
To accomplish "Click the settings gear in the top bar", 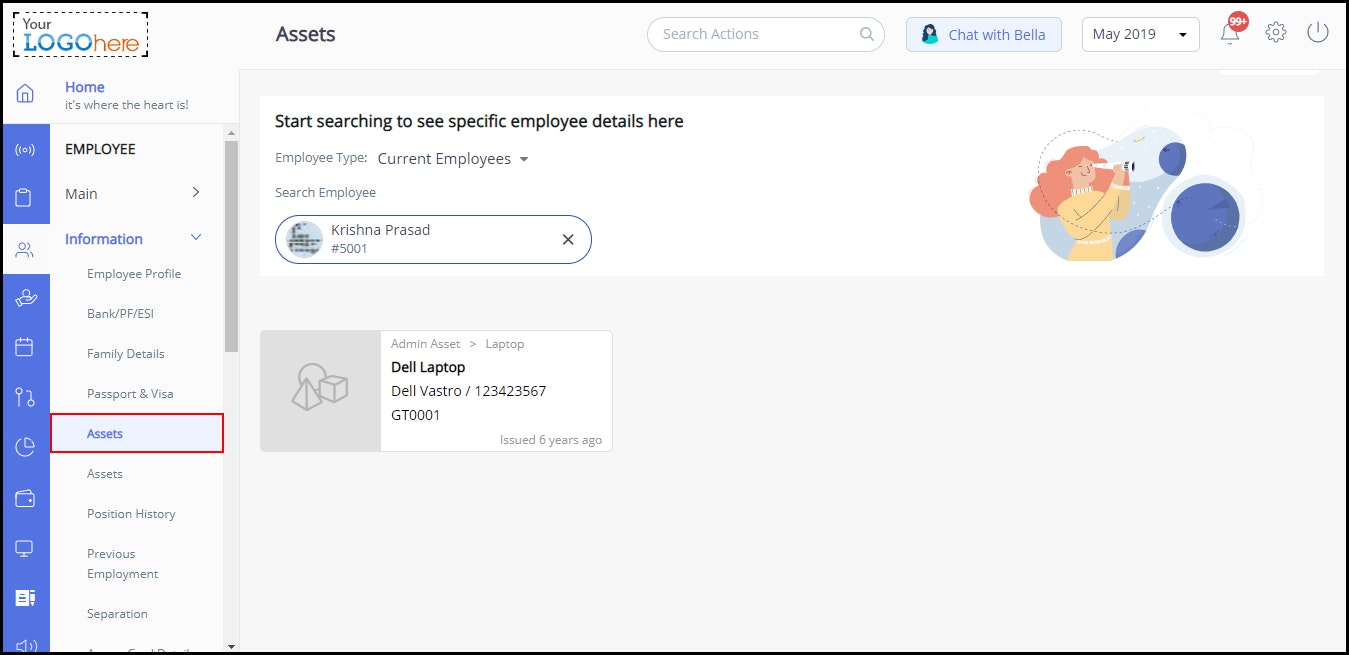I will pyautogui.click(x=1275, y=31).
